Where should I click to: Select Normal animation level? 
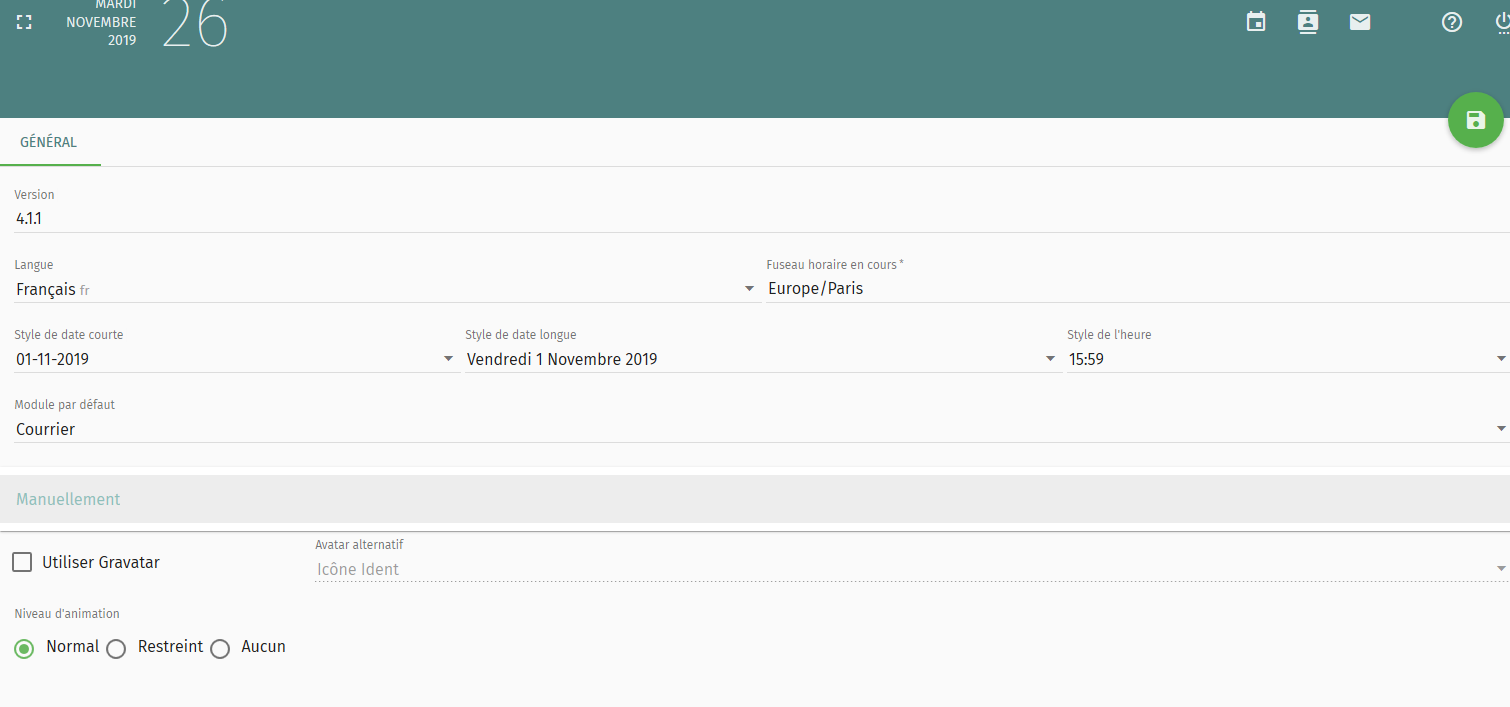point(25,648)
